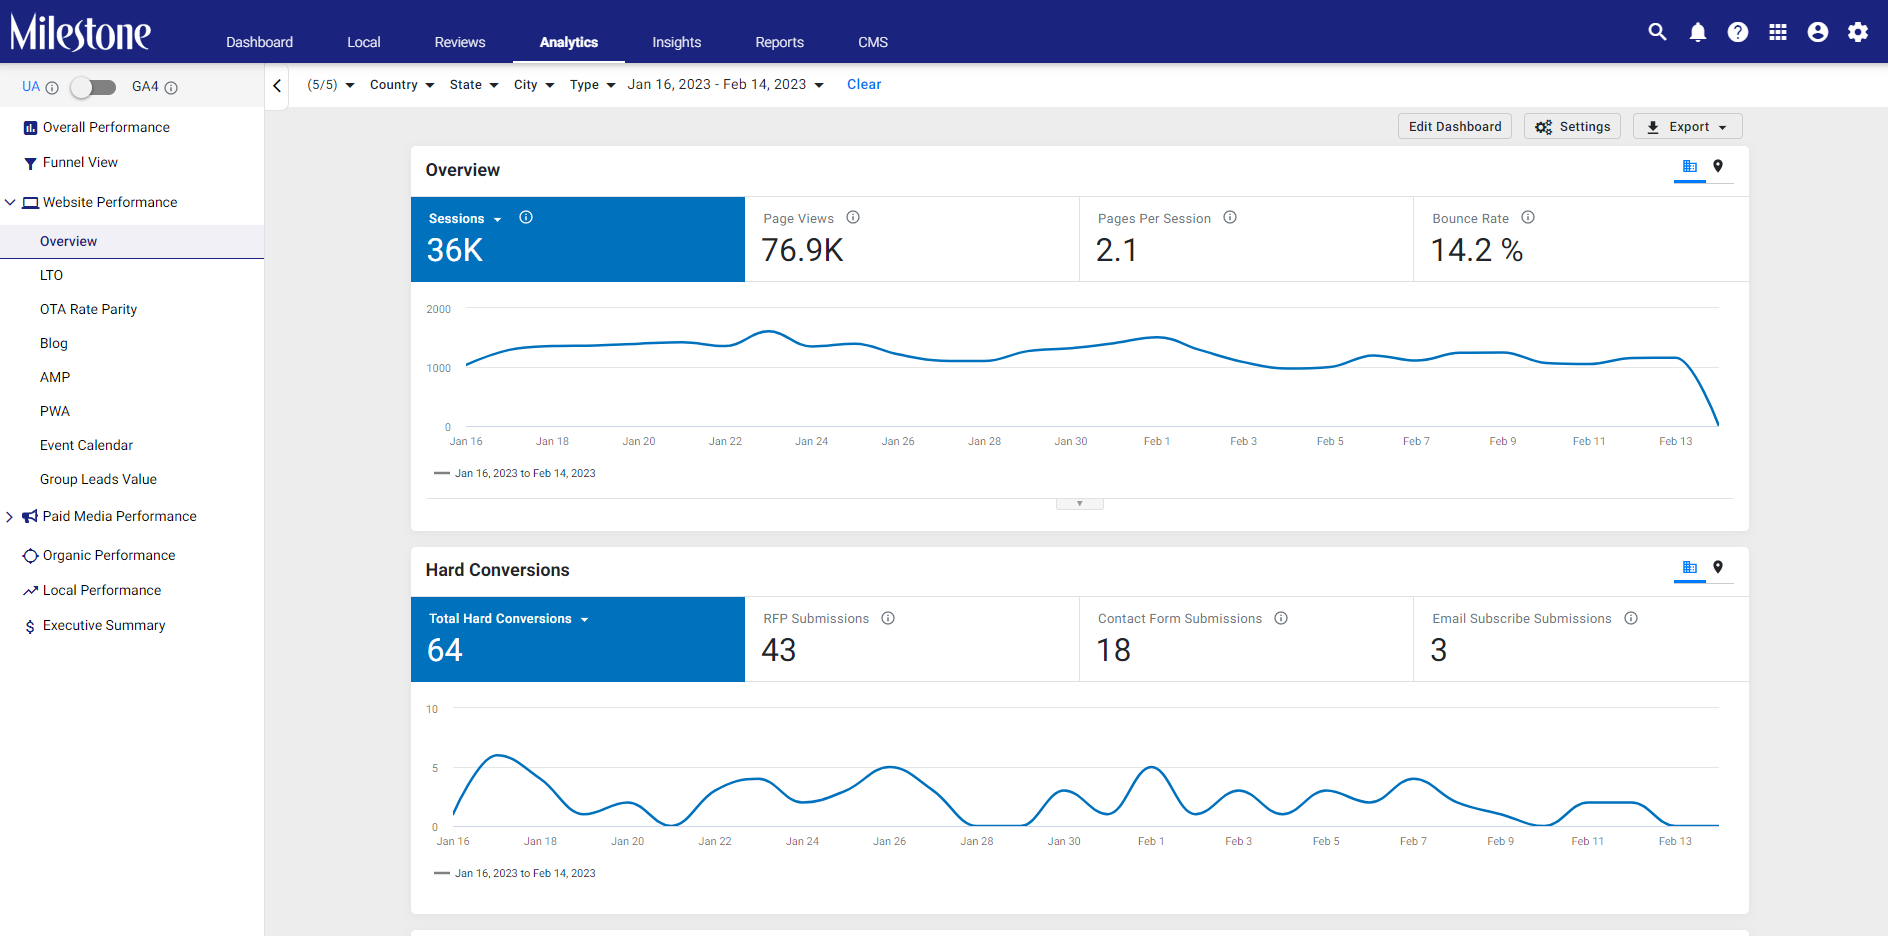The width and height of the screenshot is (1888, 936).
Task: Collapse the left sidebar with chevron
Action: tap(277, 86)
